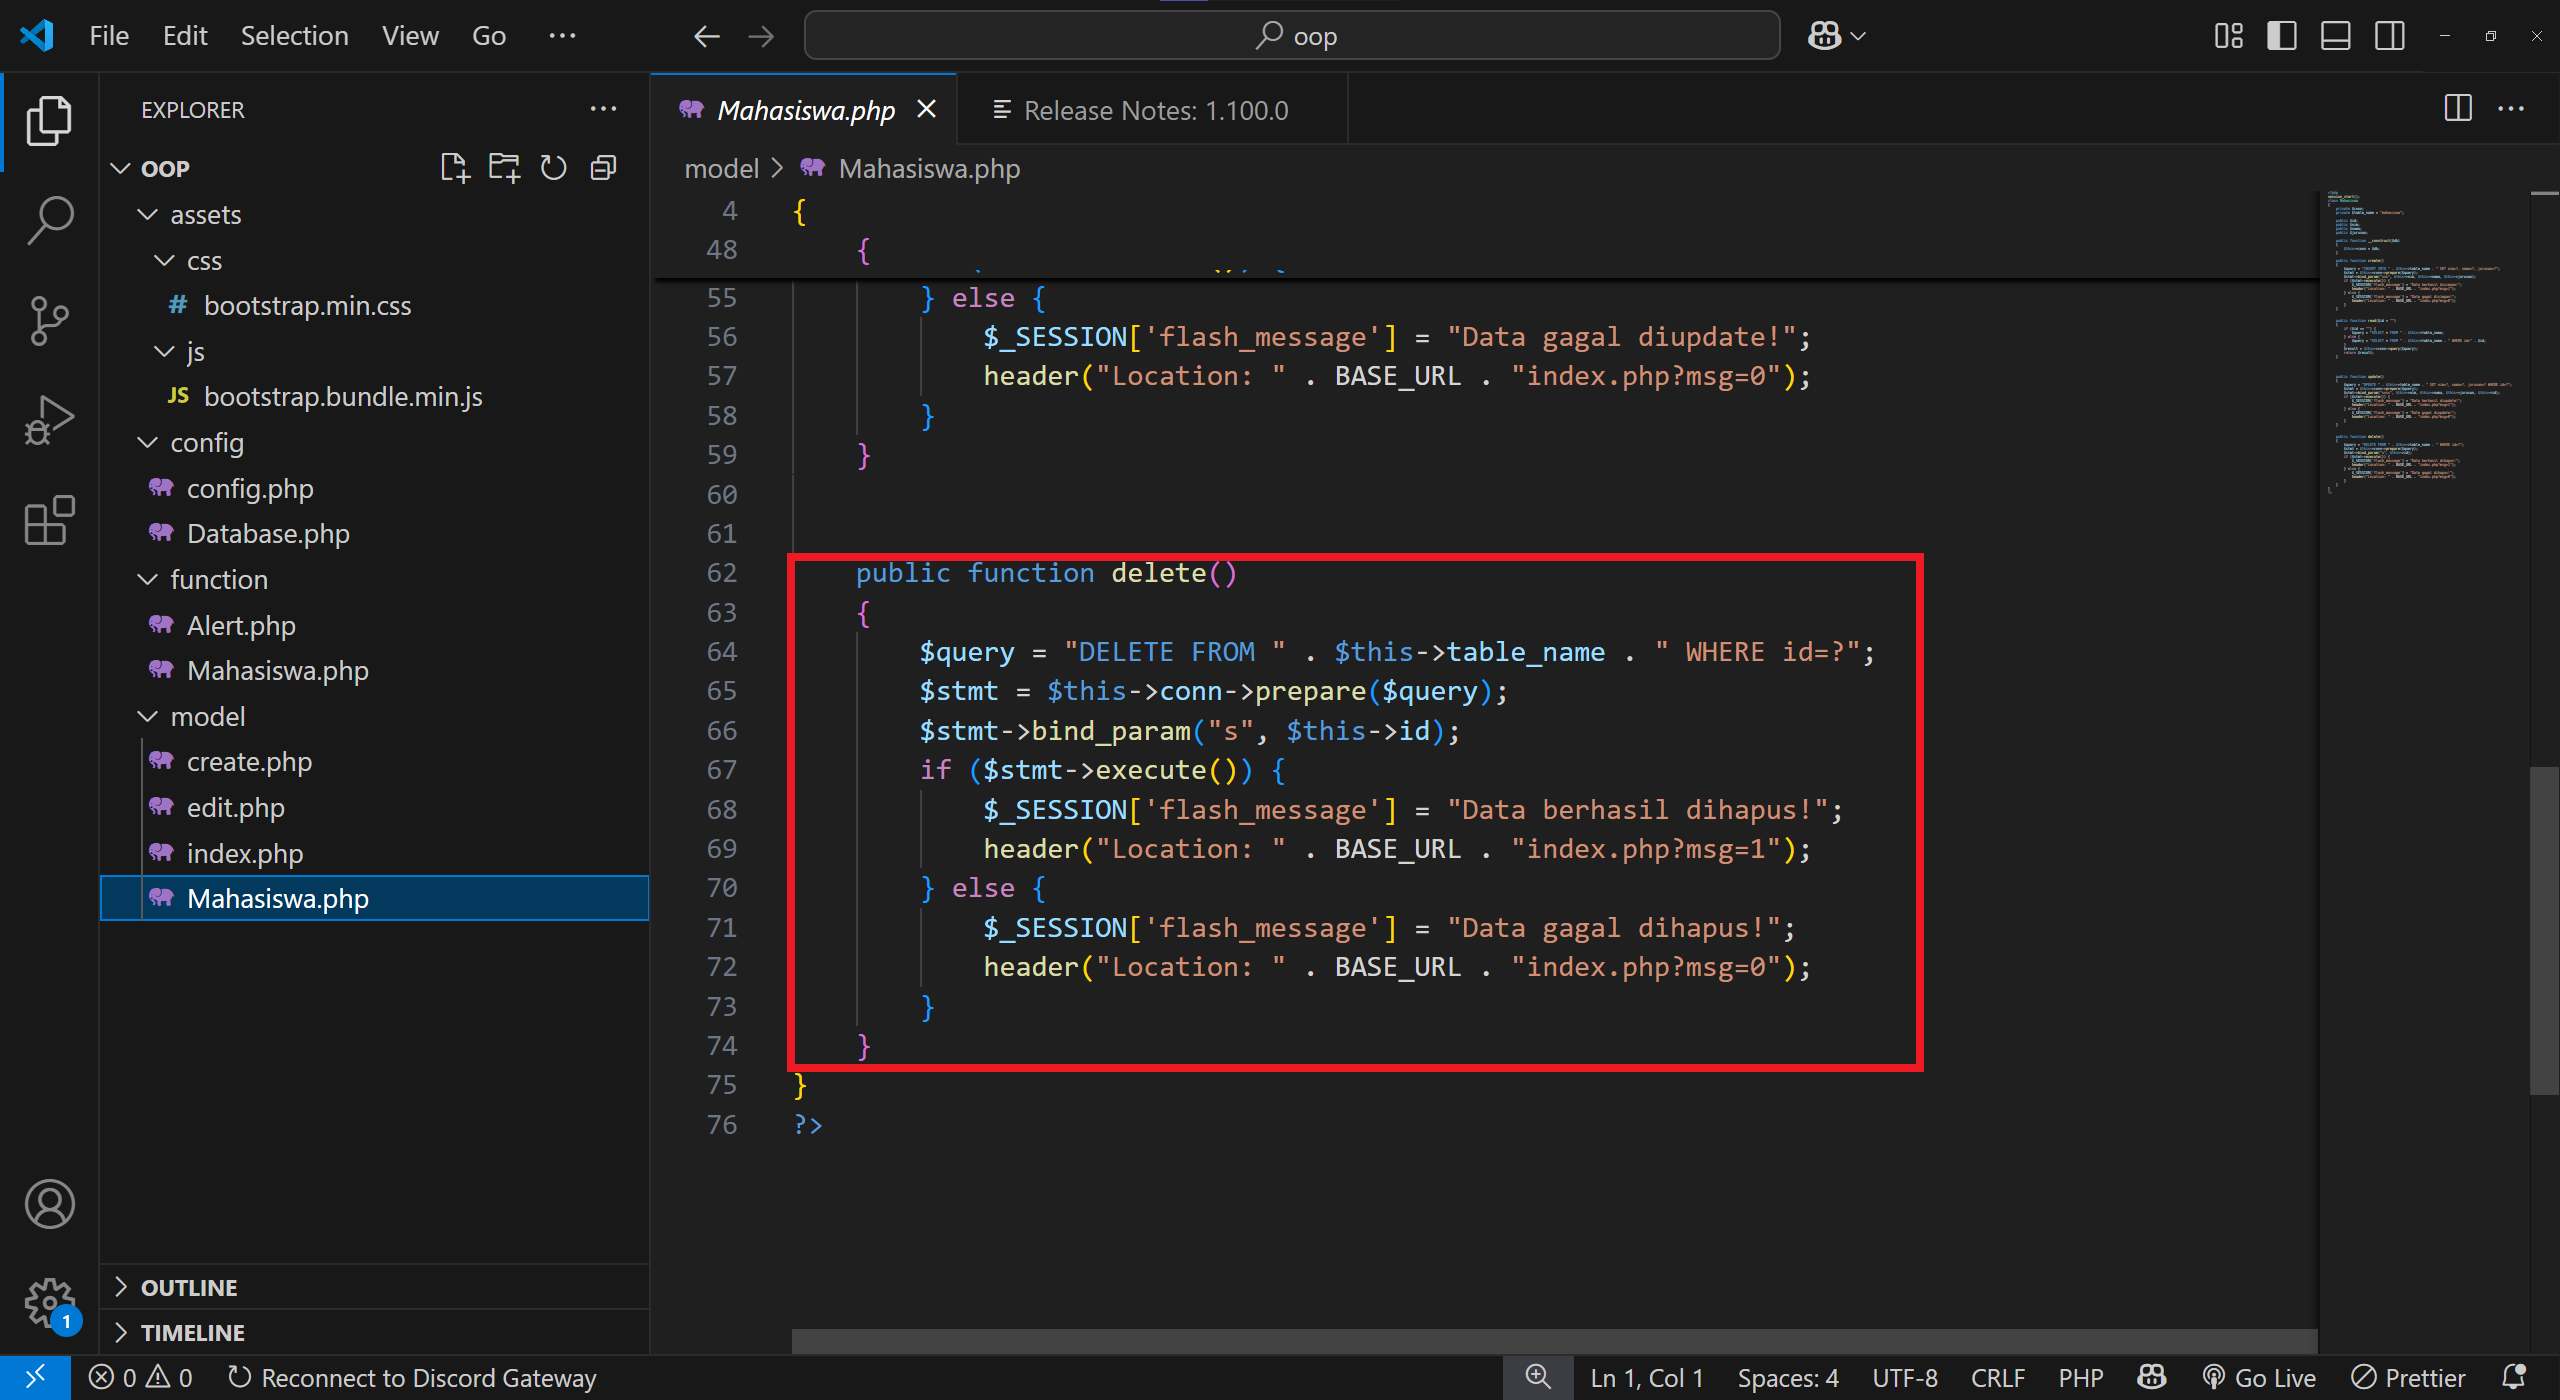Collapse the assets folder
The width and height of the screenshot is (2560, 1400).
tap(205, 215)
